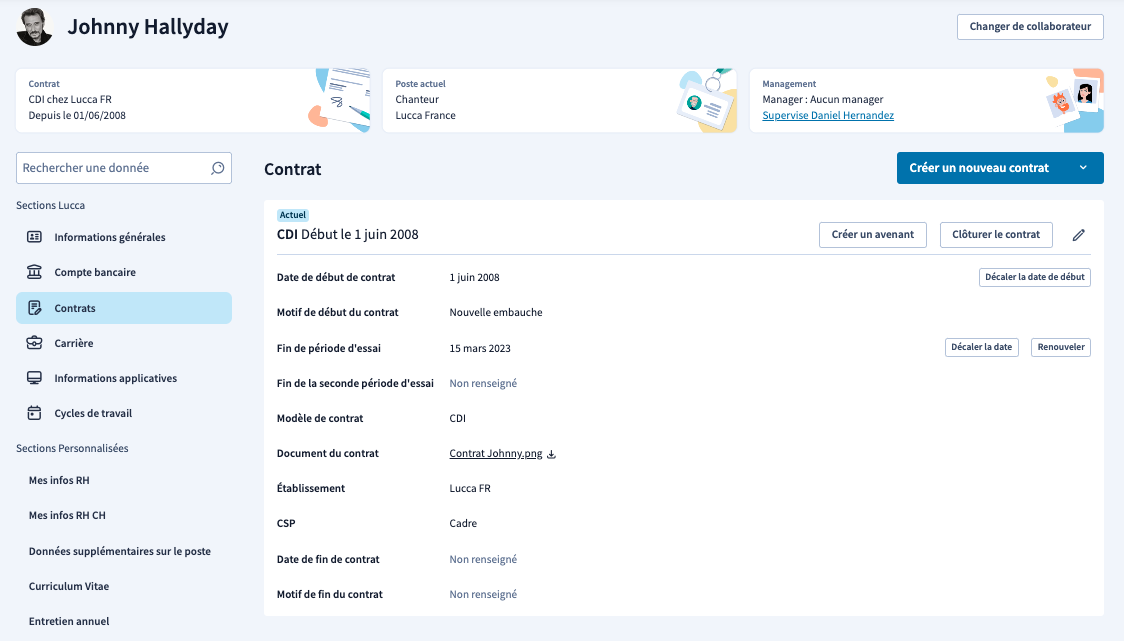Click Changer de collaborateur button

[1030, 27]
